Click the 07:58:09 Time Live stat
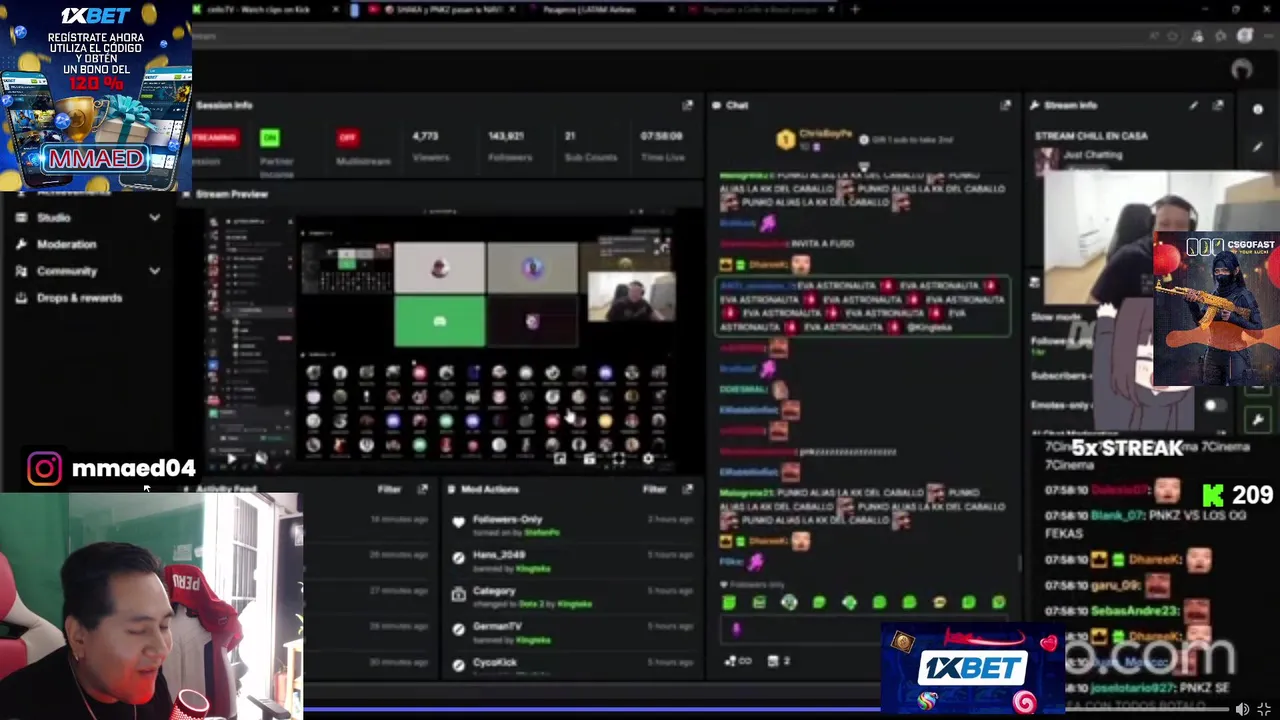1280x720 pixels. pyautogui.click(x=662, y=146)
